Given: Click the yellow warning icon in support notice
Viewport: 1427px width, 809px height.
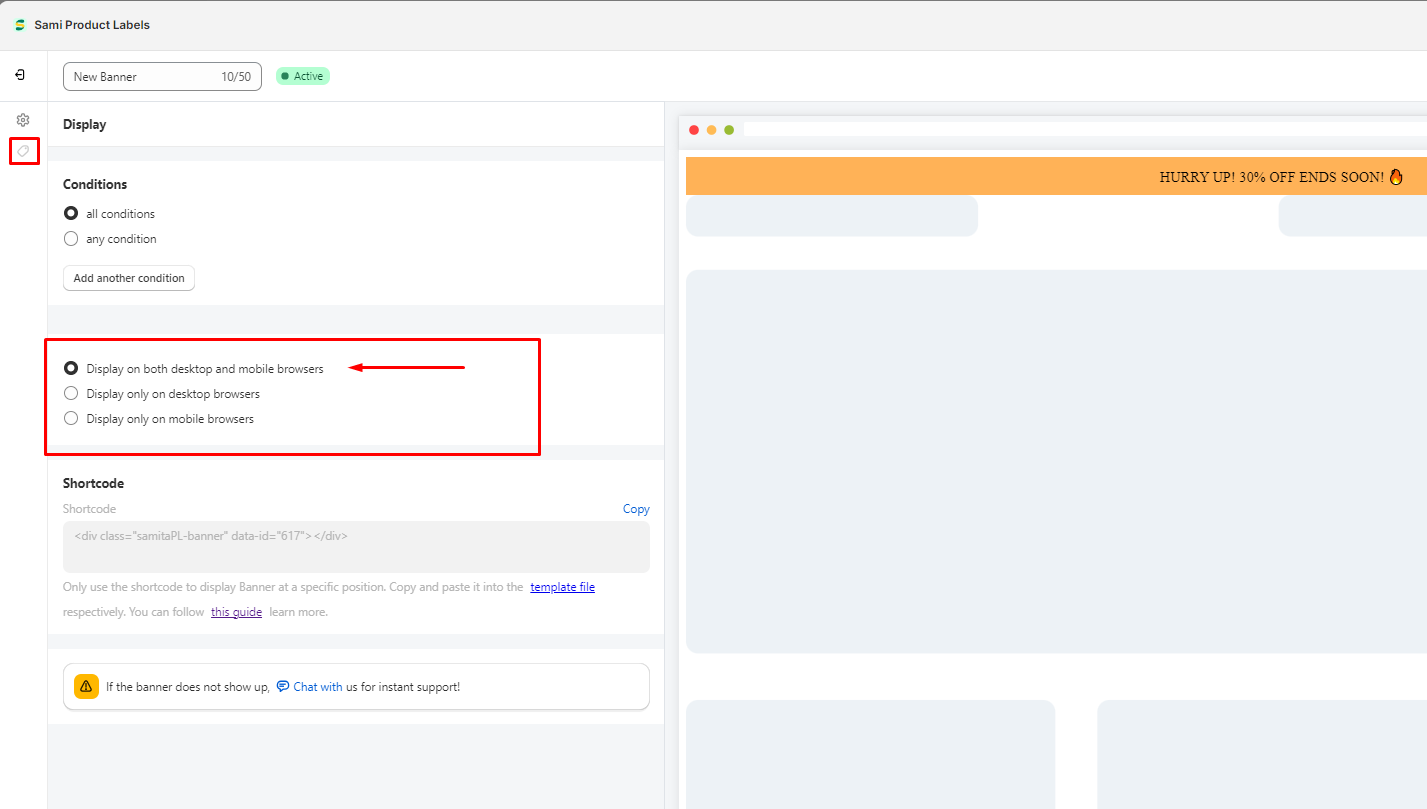Looking at the screenshot, I should [86, 687].
